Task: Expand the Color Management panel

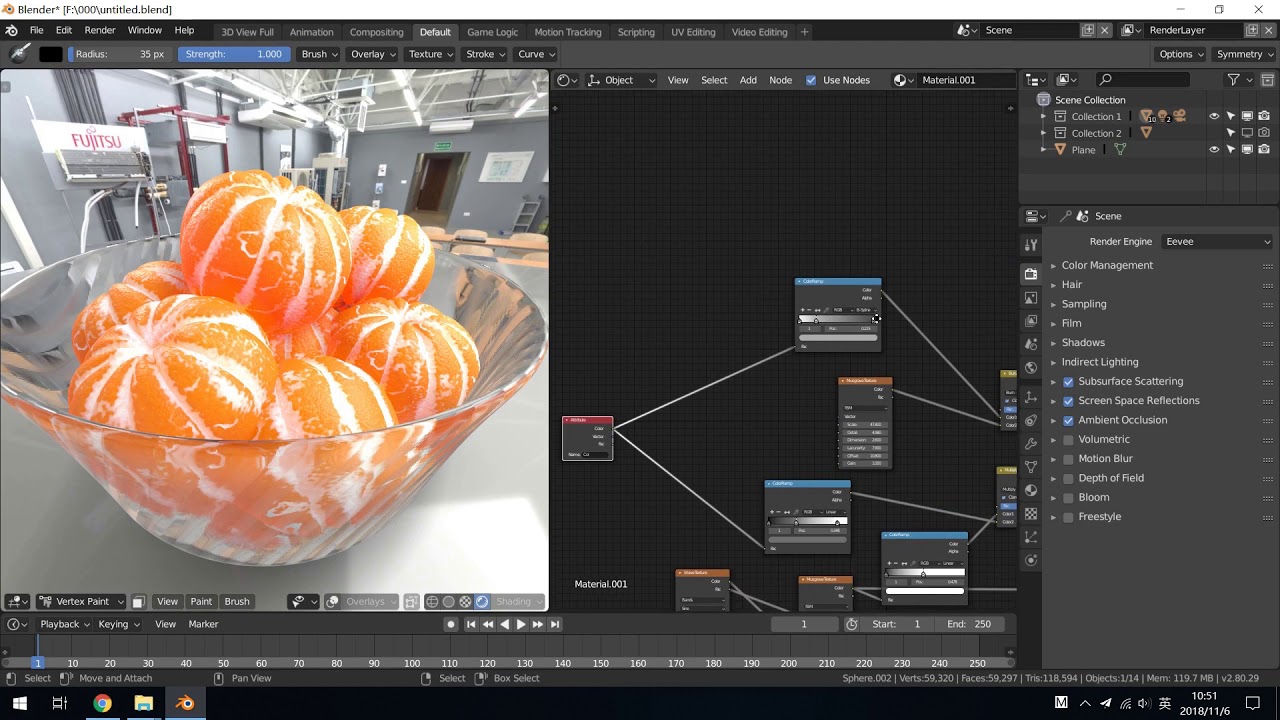Action: (x=1106, y=265)
